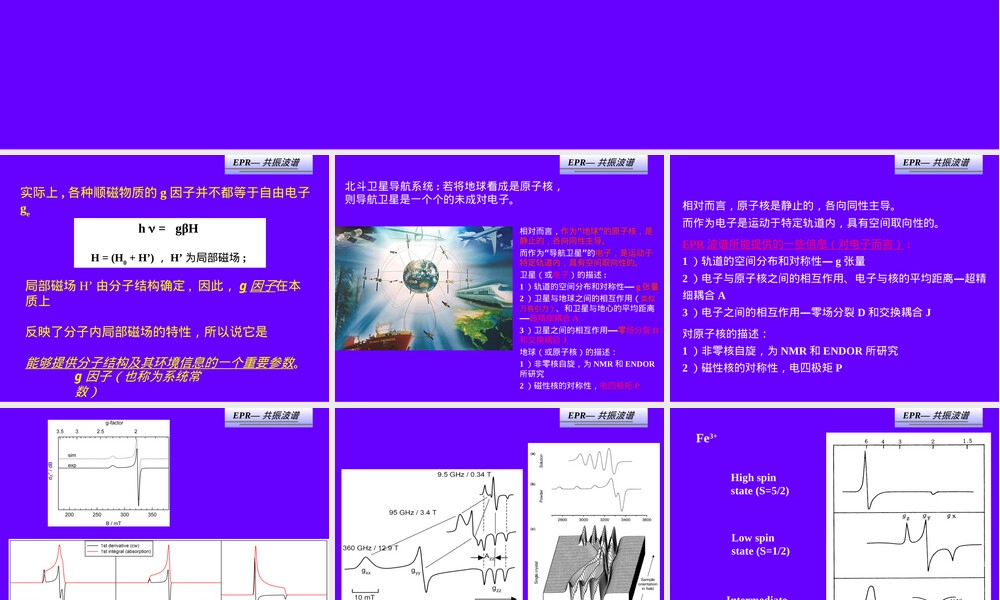Select the Fe3+ spin state slide

pos(834,504)
